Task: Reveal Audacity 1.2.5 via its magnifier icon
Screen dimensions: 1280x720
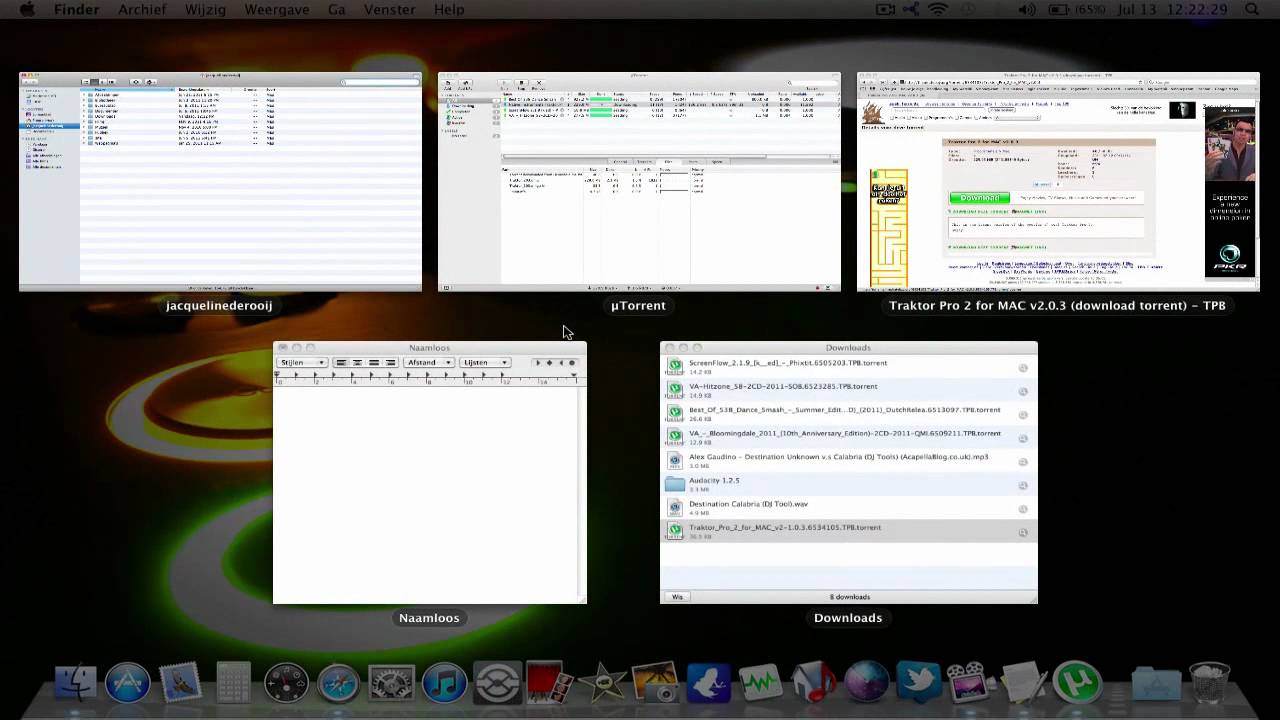Action: (x=1023, y=485)
